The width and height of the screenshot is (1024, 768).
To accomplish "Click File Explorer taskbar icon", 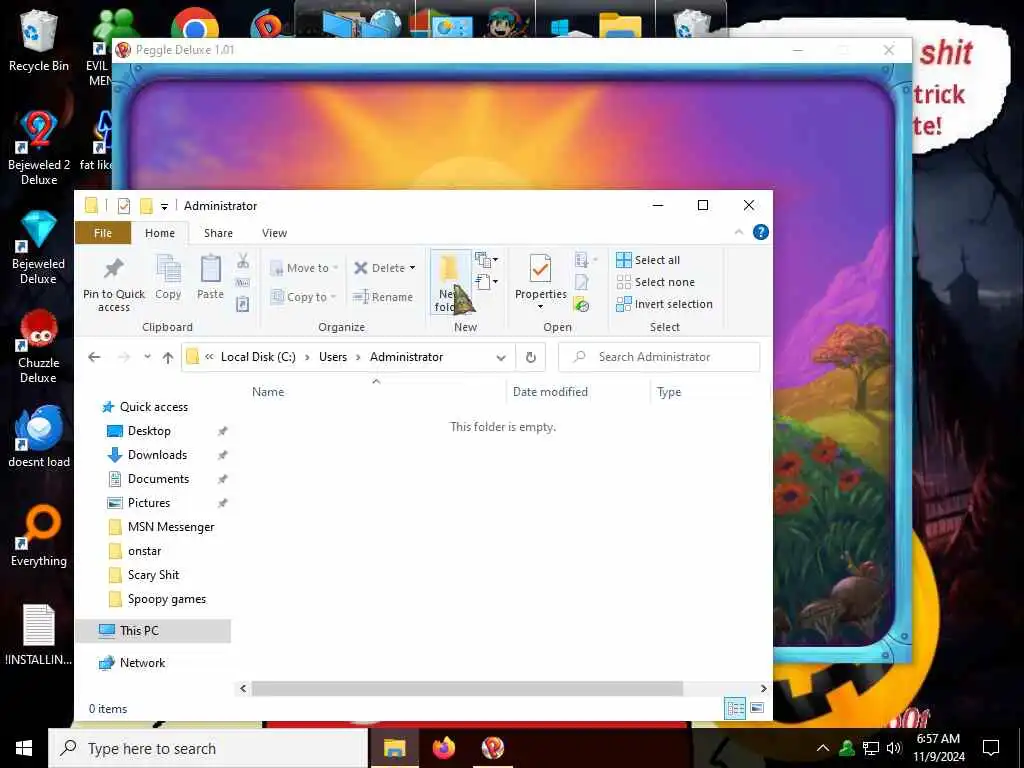I will pyautogui.click(x=394, y=748).
